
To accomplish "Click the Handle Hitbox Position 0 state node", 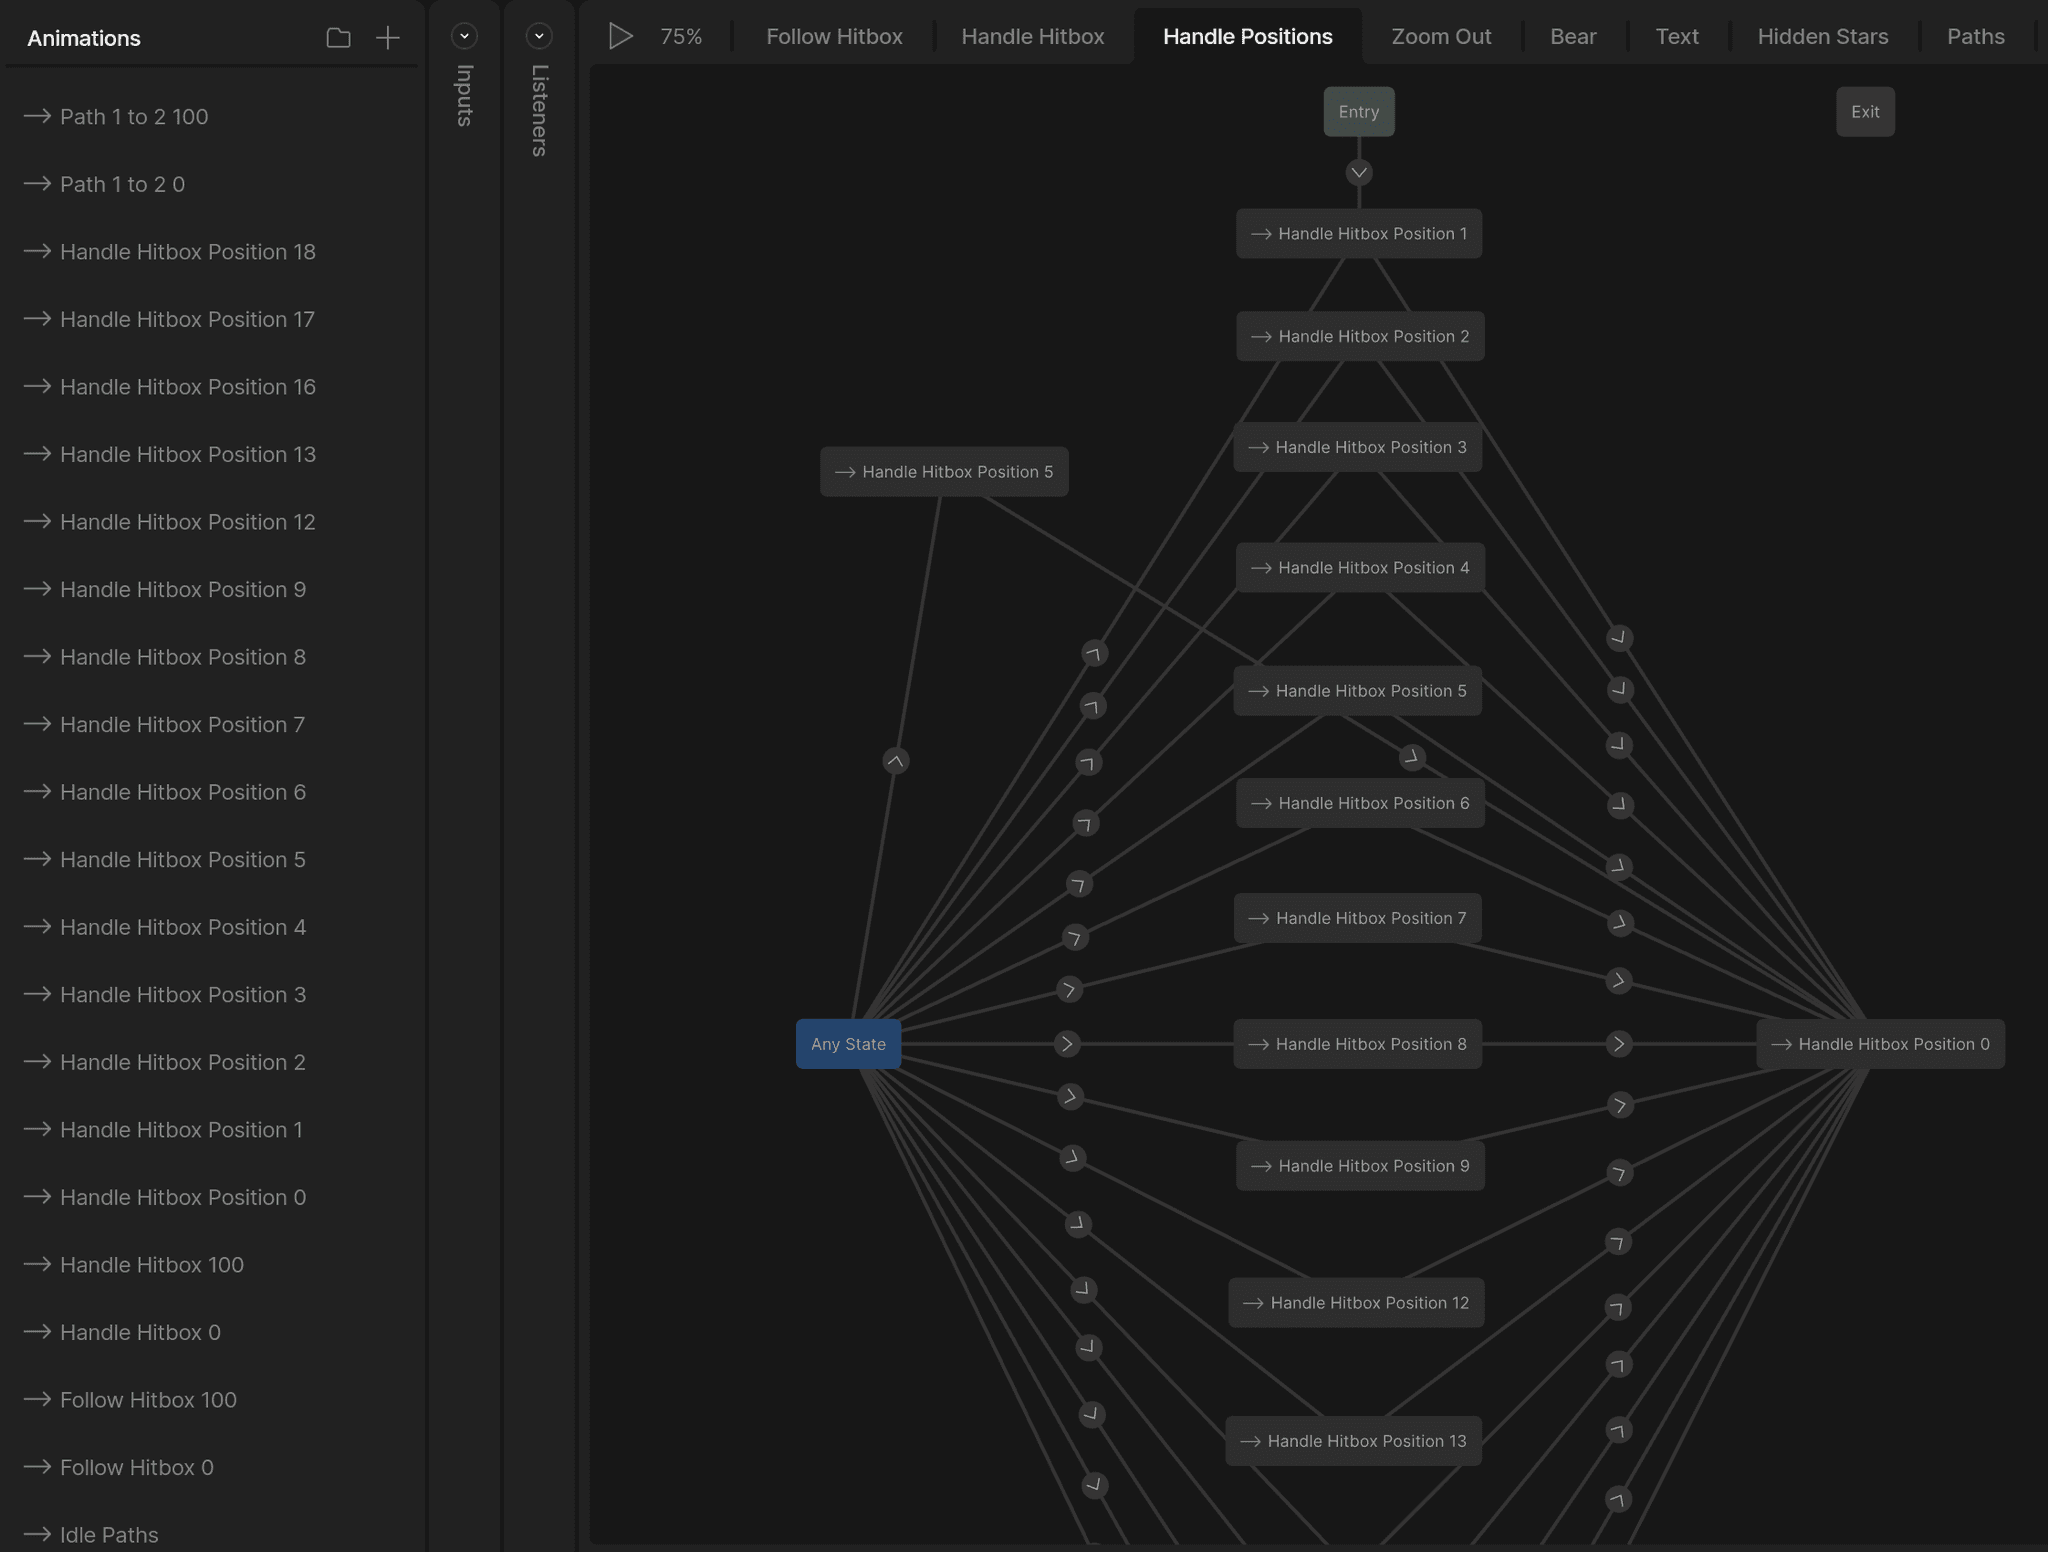I will [x=1880, y=1044].
